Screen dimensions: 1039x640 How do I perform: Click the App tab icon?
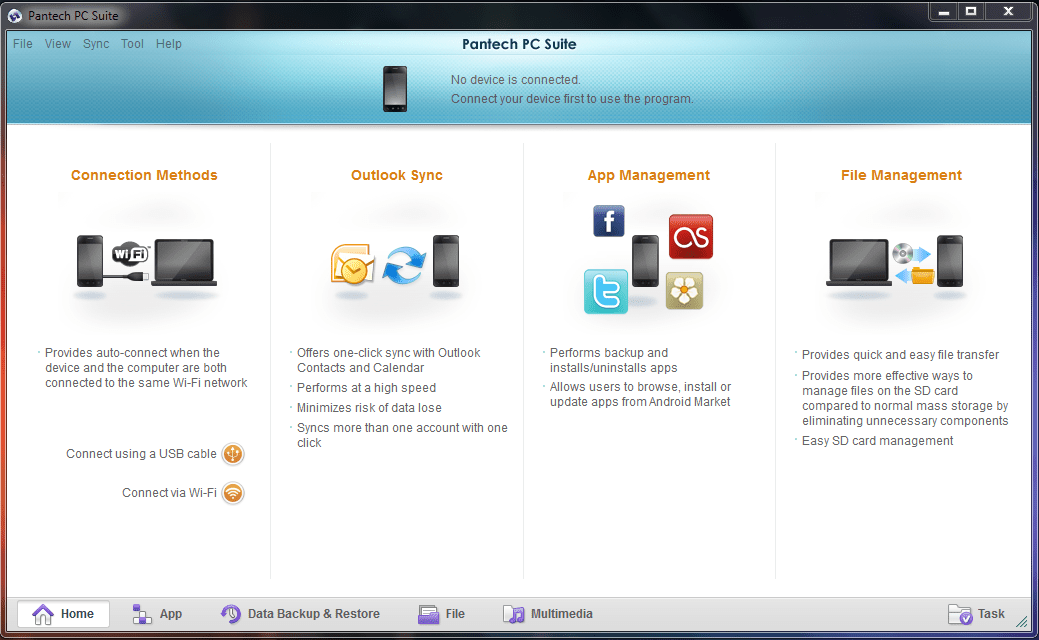[141, 614]
